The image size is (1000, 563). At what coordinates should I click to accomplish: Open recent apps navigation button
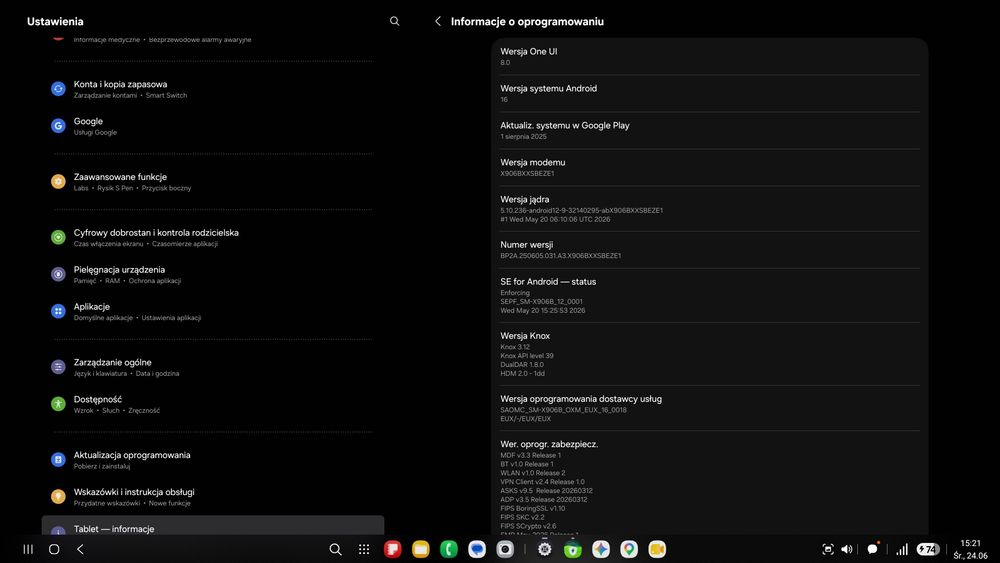pyautogui.click(x=28, y=549)
